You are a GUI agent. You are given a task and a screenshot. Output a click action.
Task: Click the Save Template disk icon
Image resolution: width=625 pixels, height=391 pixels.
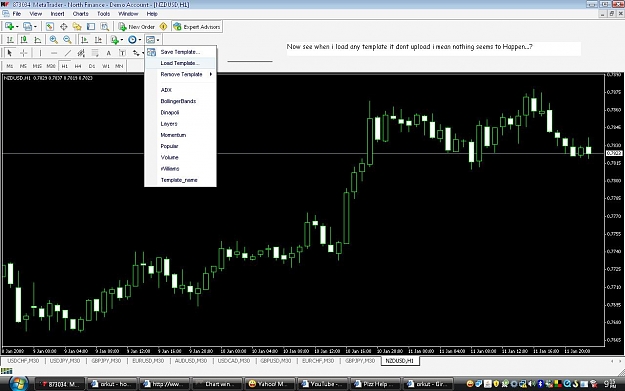pyautogui.click(x=151, y=52)
